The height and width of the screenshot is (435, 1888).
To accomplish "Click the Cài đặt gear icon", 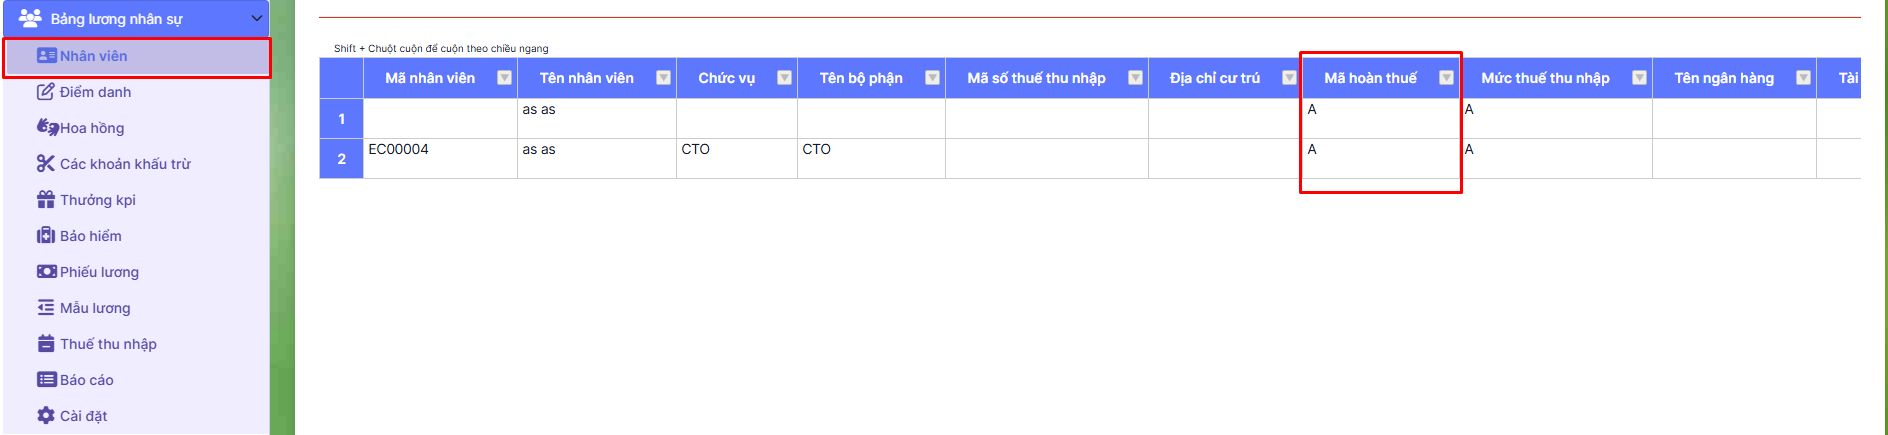I will click(46, 416).
